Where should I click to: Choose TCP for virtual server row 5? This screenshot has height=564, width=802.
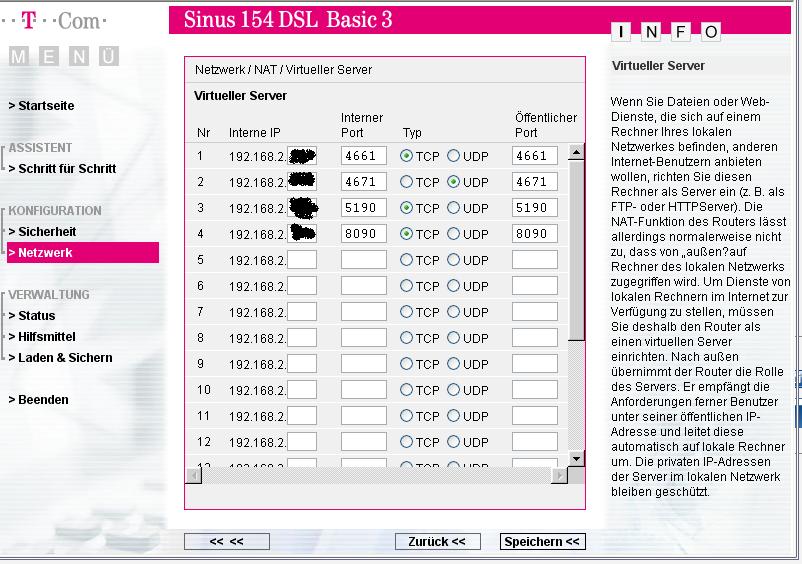point(407,260)
